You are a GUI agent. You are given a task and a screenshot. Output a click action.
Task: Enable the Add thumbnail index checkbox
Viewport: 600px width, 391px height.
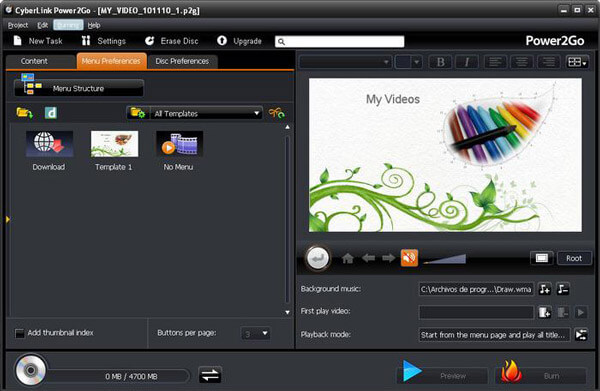[x=19, y=333]
